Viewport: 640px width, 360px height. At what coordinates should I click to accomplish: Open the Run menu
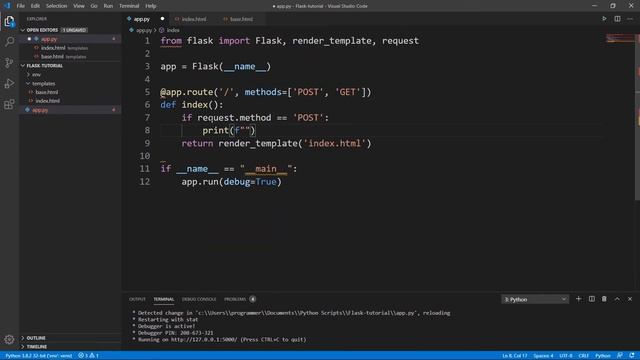coord(108,6)
